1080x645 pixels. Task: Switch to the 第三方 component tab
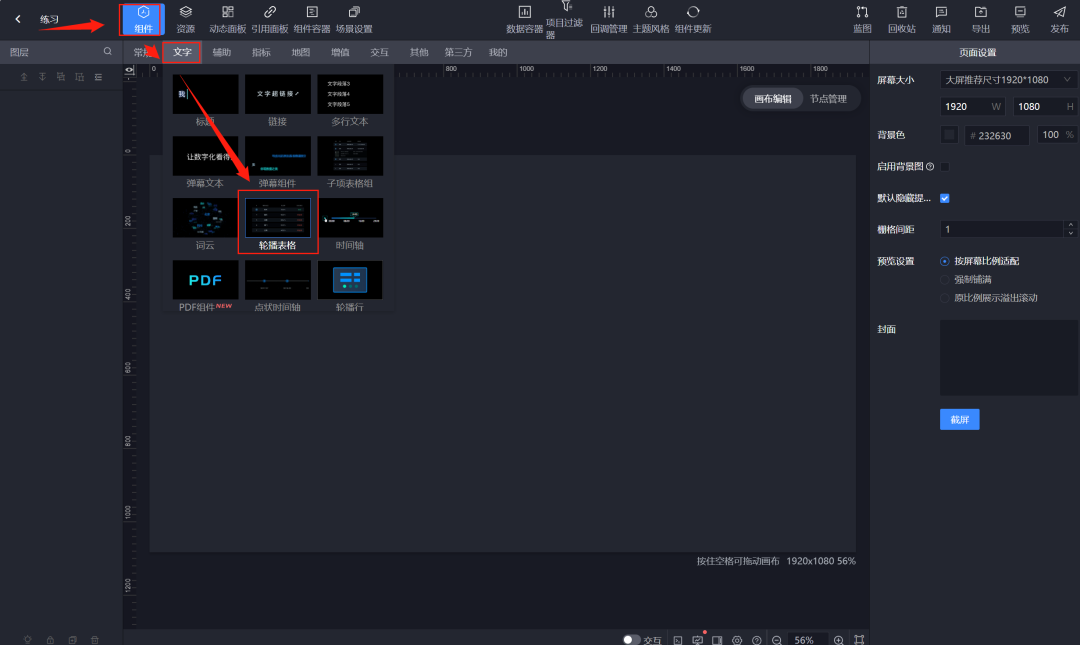pyautogui.click(x=458, y=52)
